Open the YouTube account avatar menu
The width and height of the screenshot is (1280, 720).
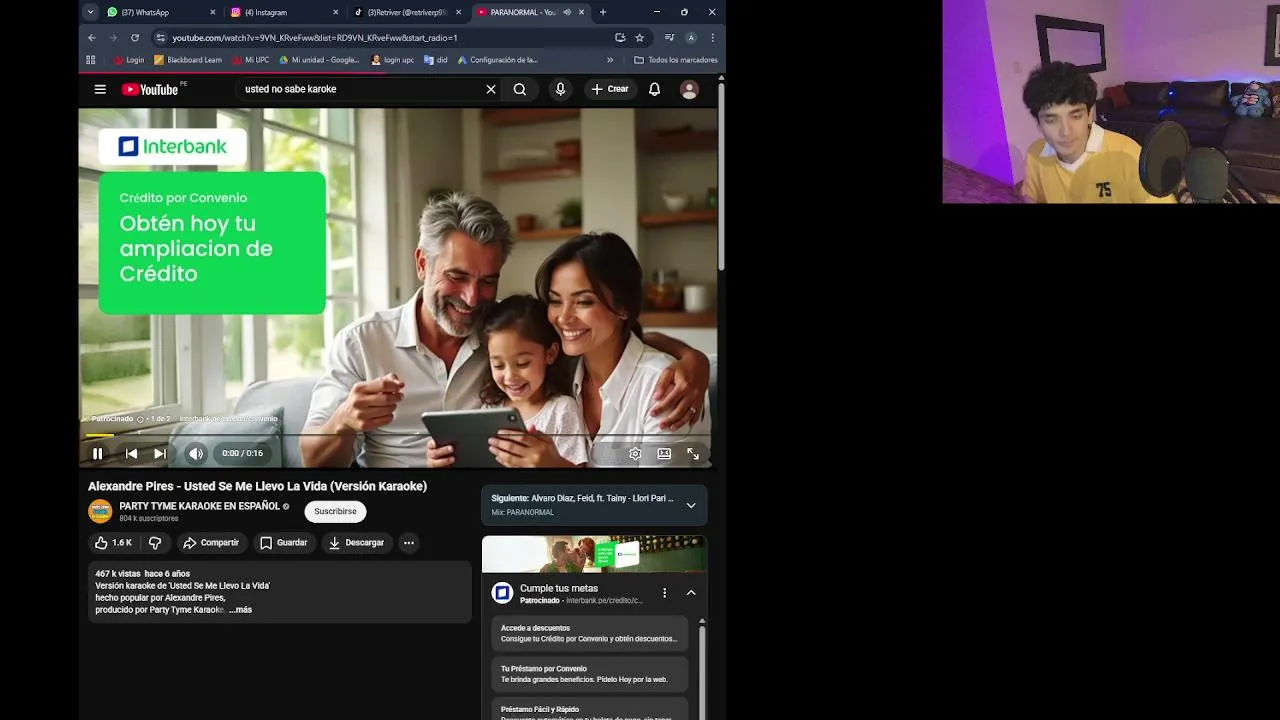tap(689, 89)
